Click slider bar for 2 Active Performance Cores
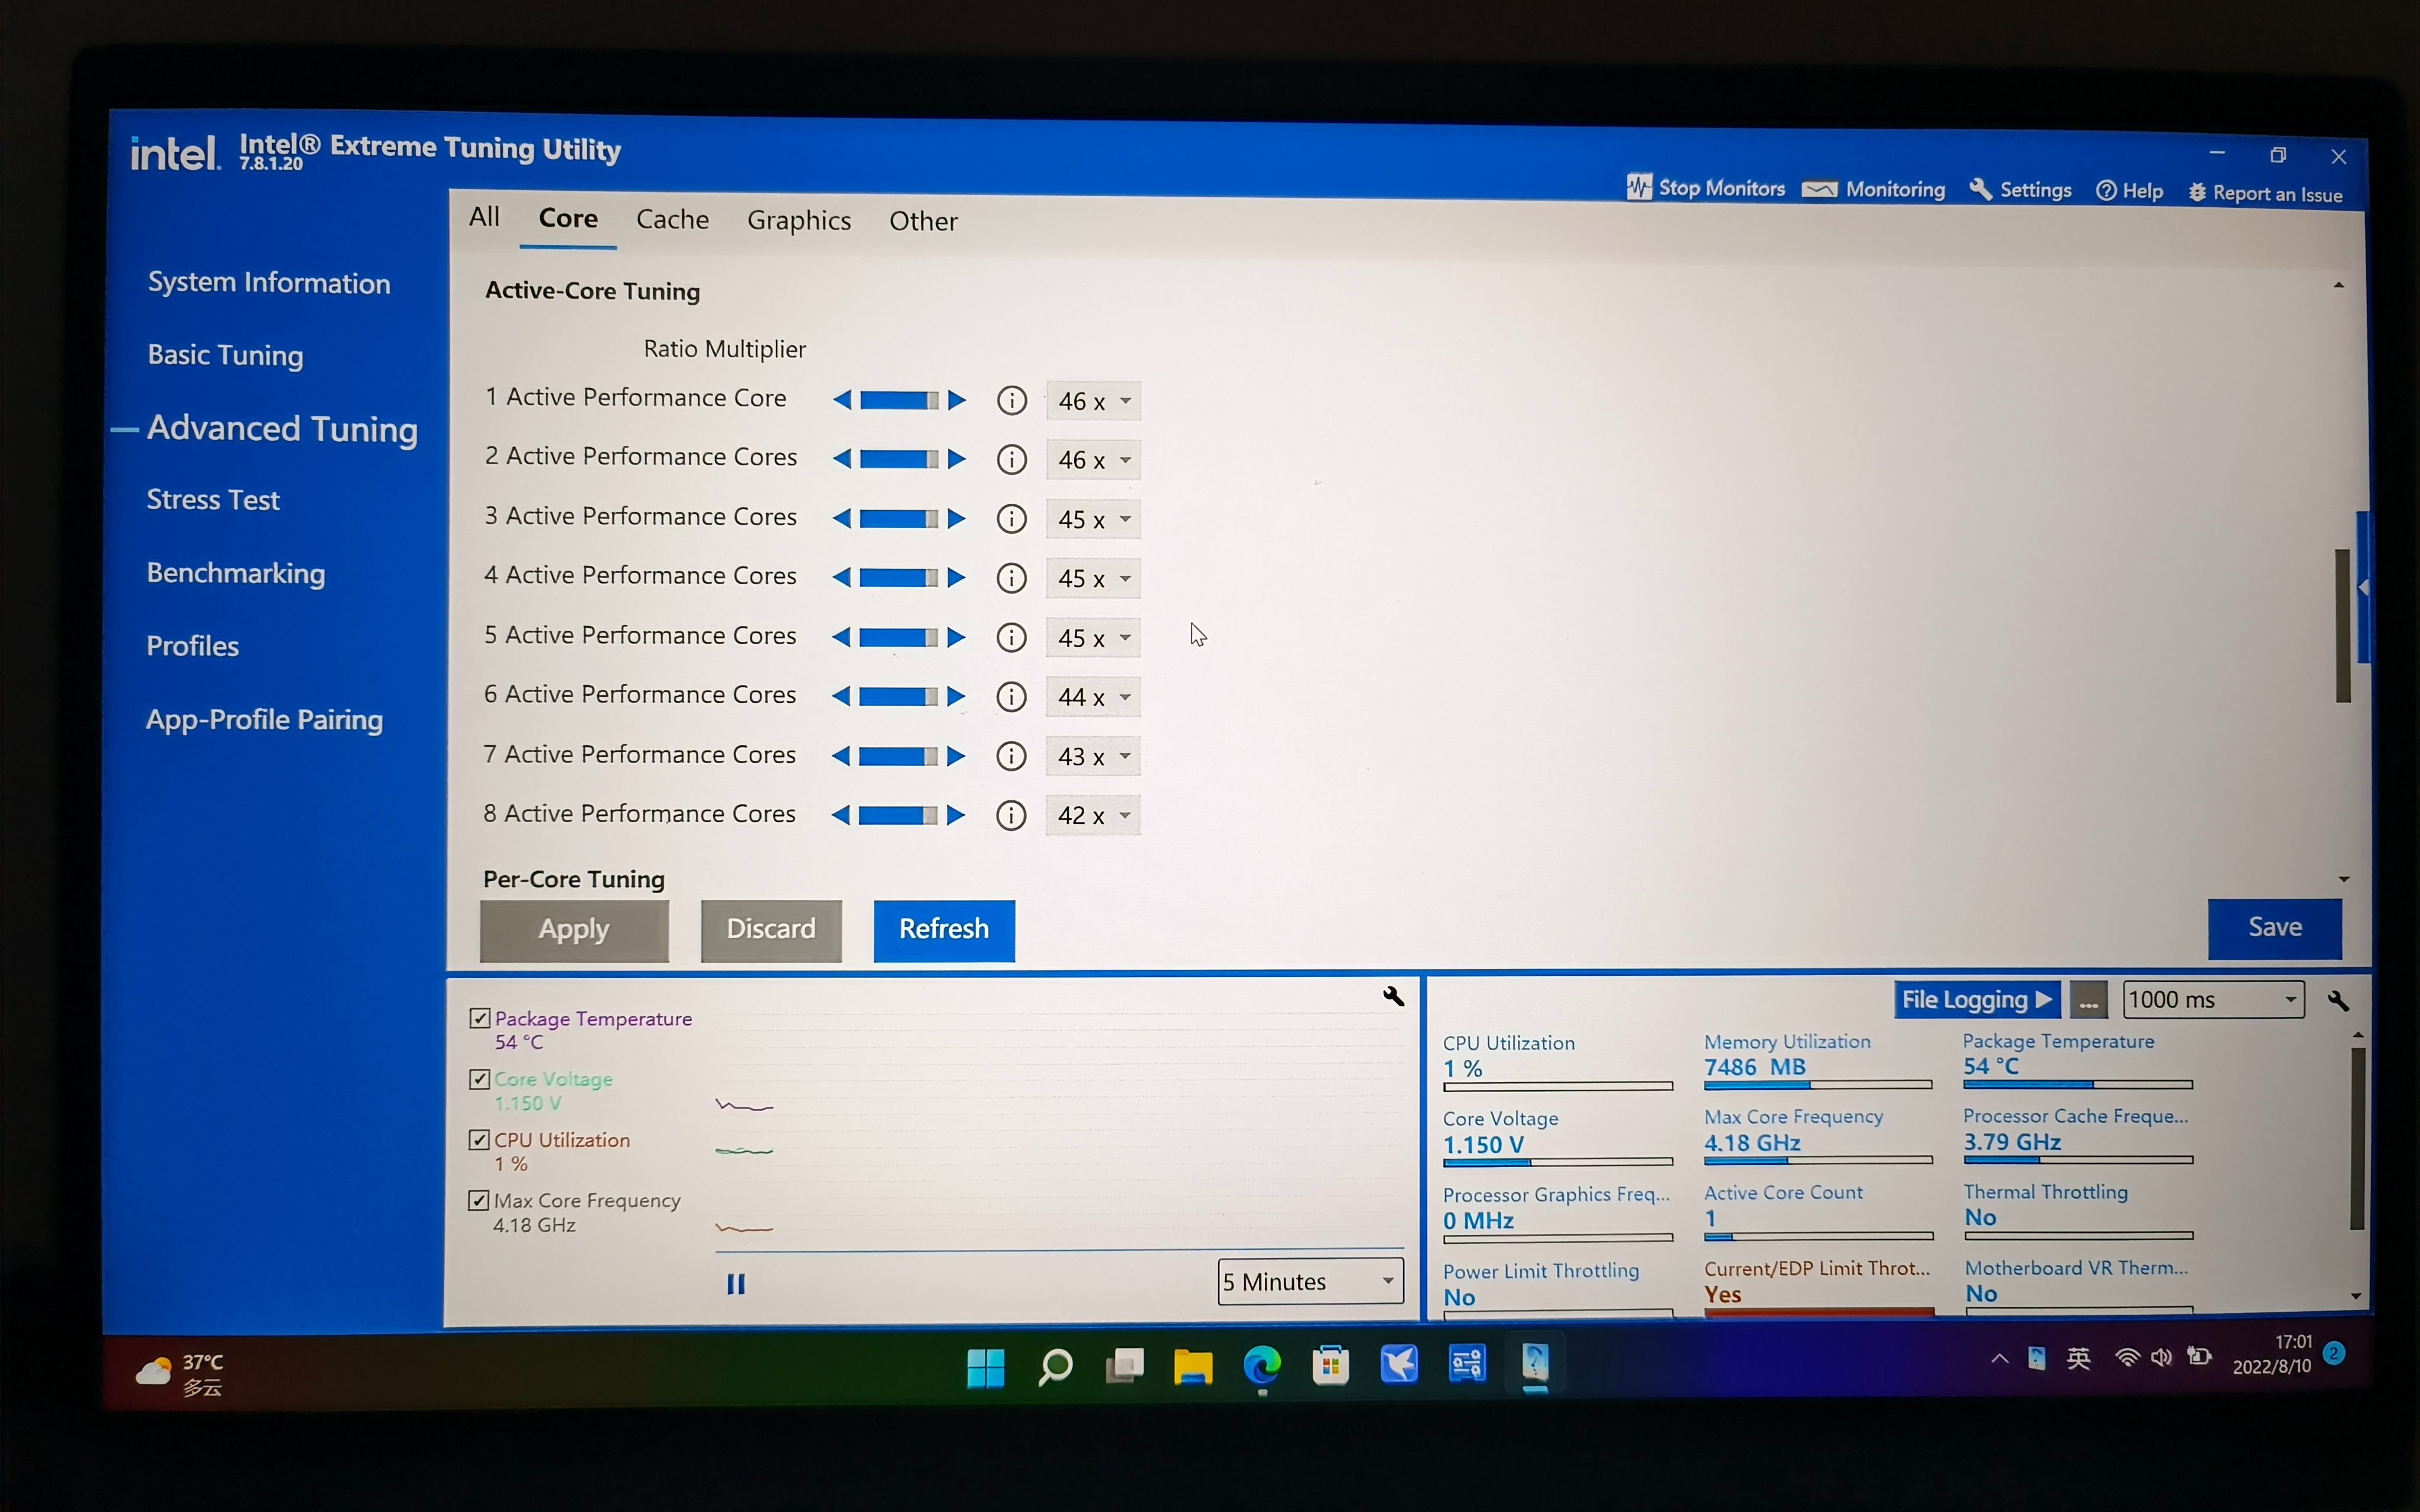This screenshot has width=2420, height=1512. click(899, 459)
